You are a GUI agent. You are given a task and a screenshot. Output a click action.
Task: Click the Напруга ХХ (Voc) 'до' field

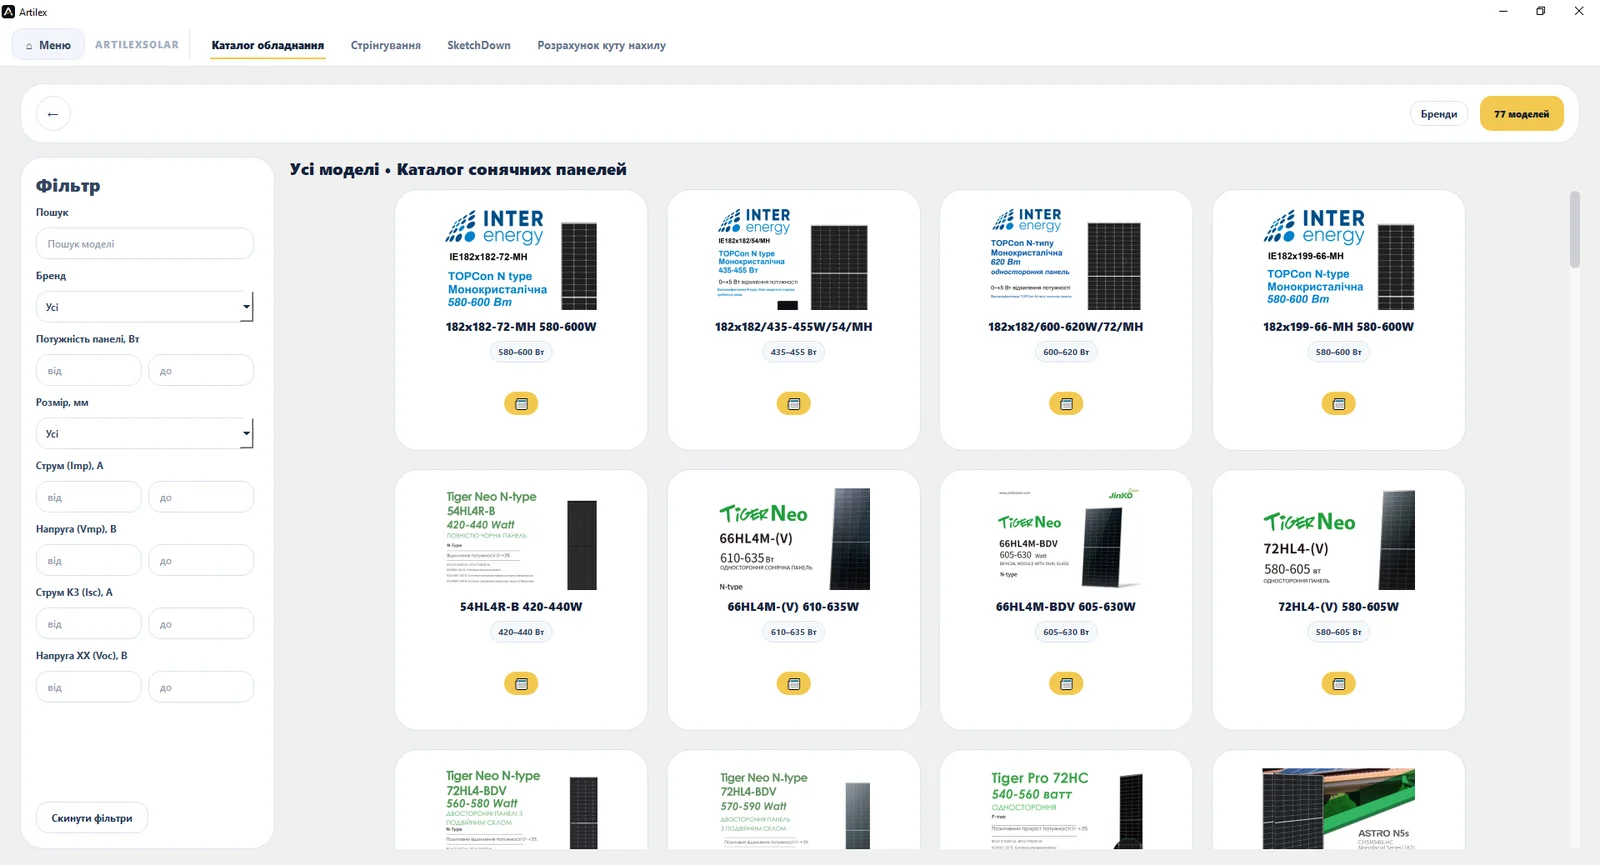coord(201,688)
